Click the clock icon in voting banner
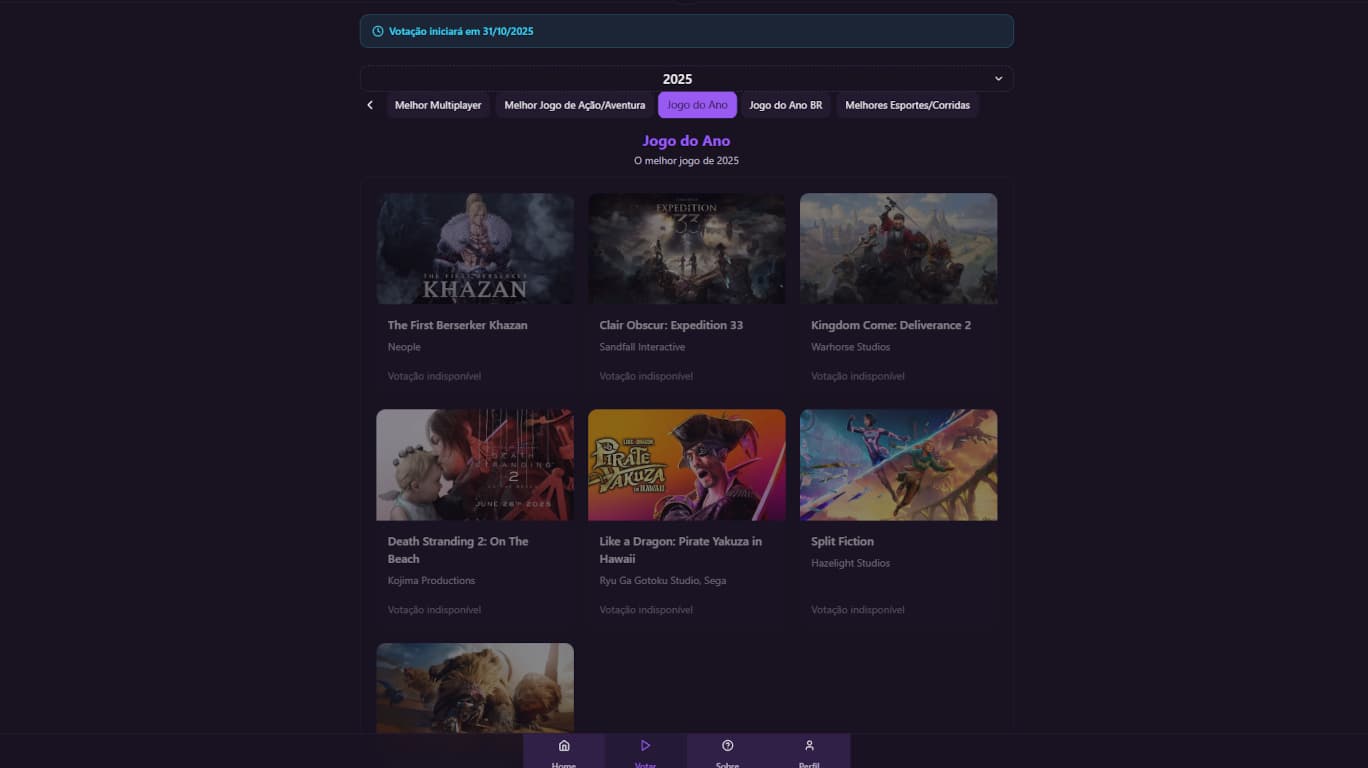The width and height of the screenshot is (1368, 768). pos(378,31)
